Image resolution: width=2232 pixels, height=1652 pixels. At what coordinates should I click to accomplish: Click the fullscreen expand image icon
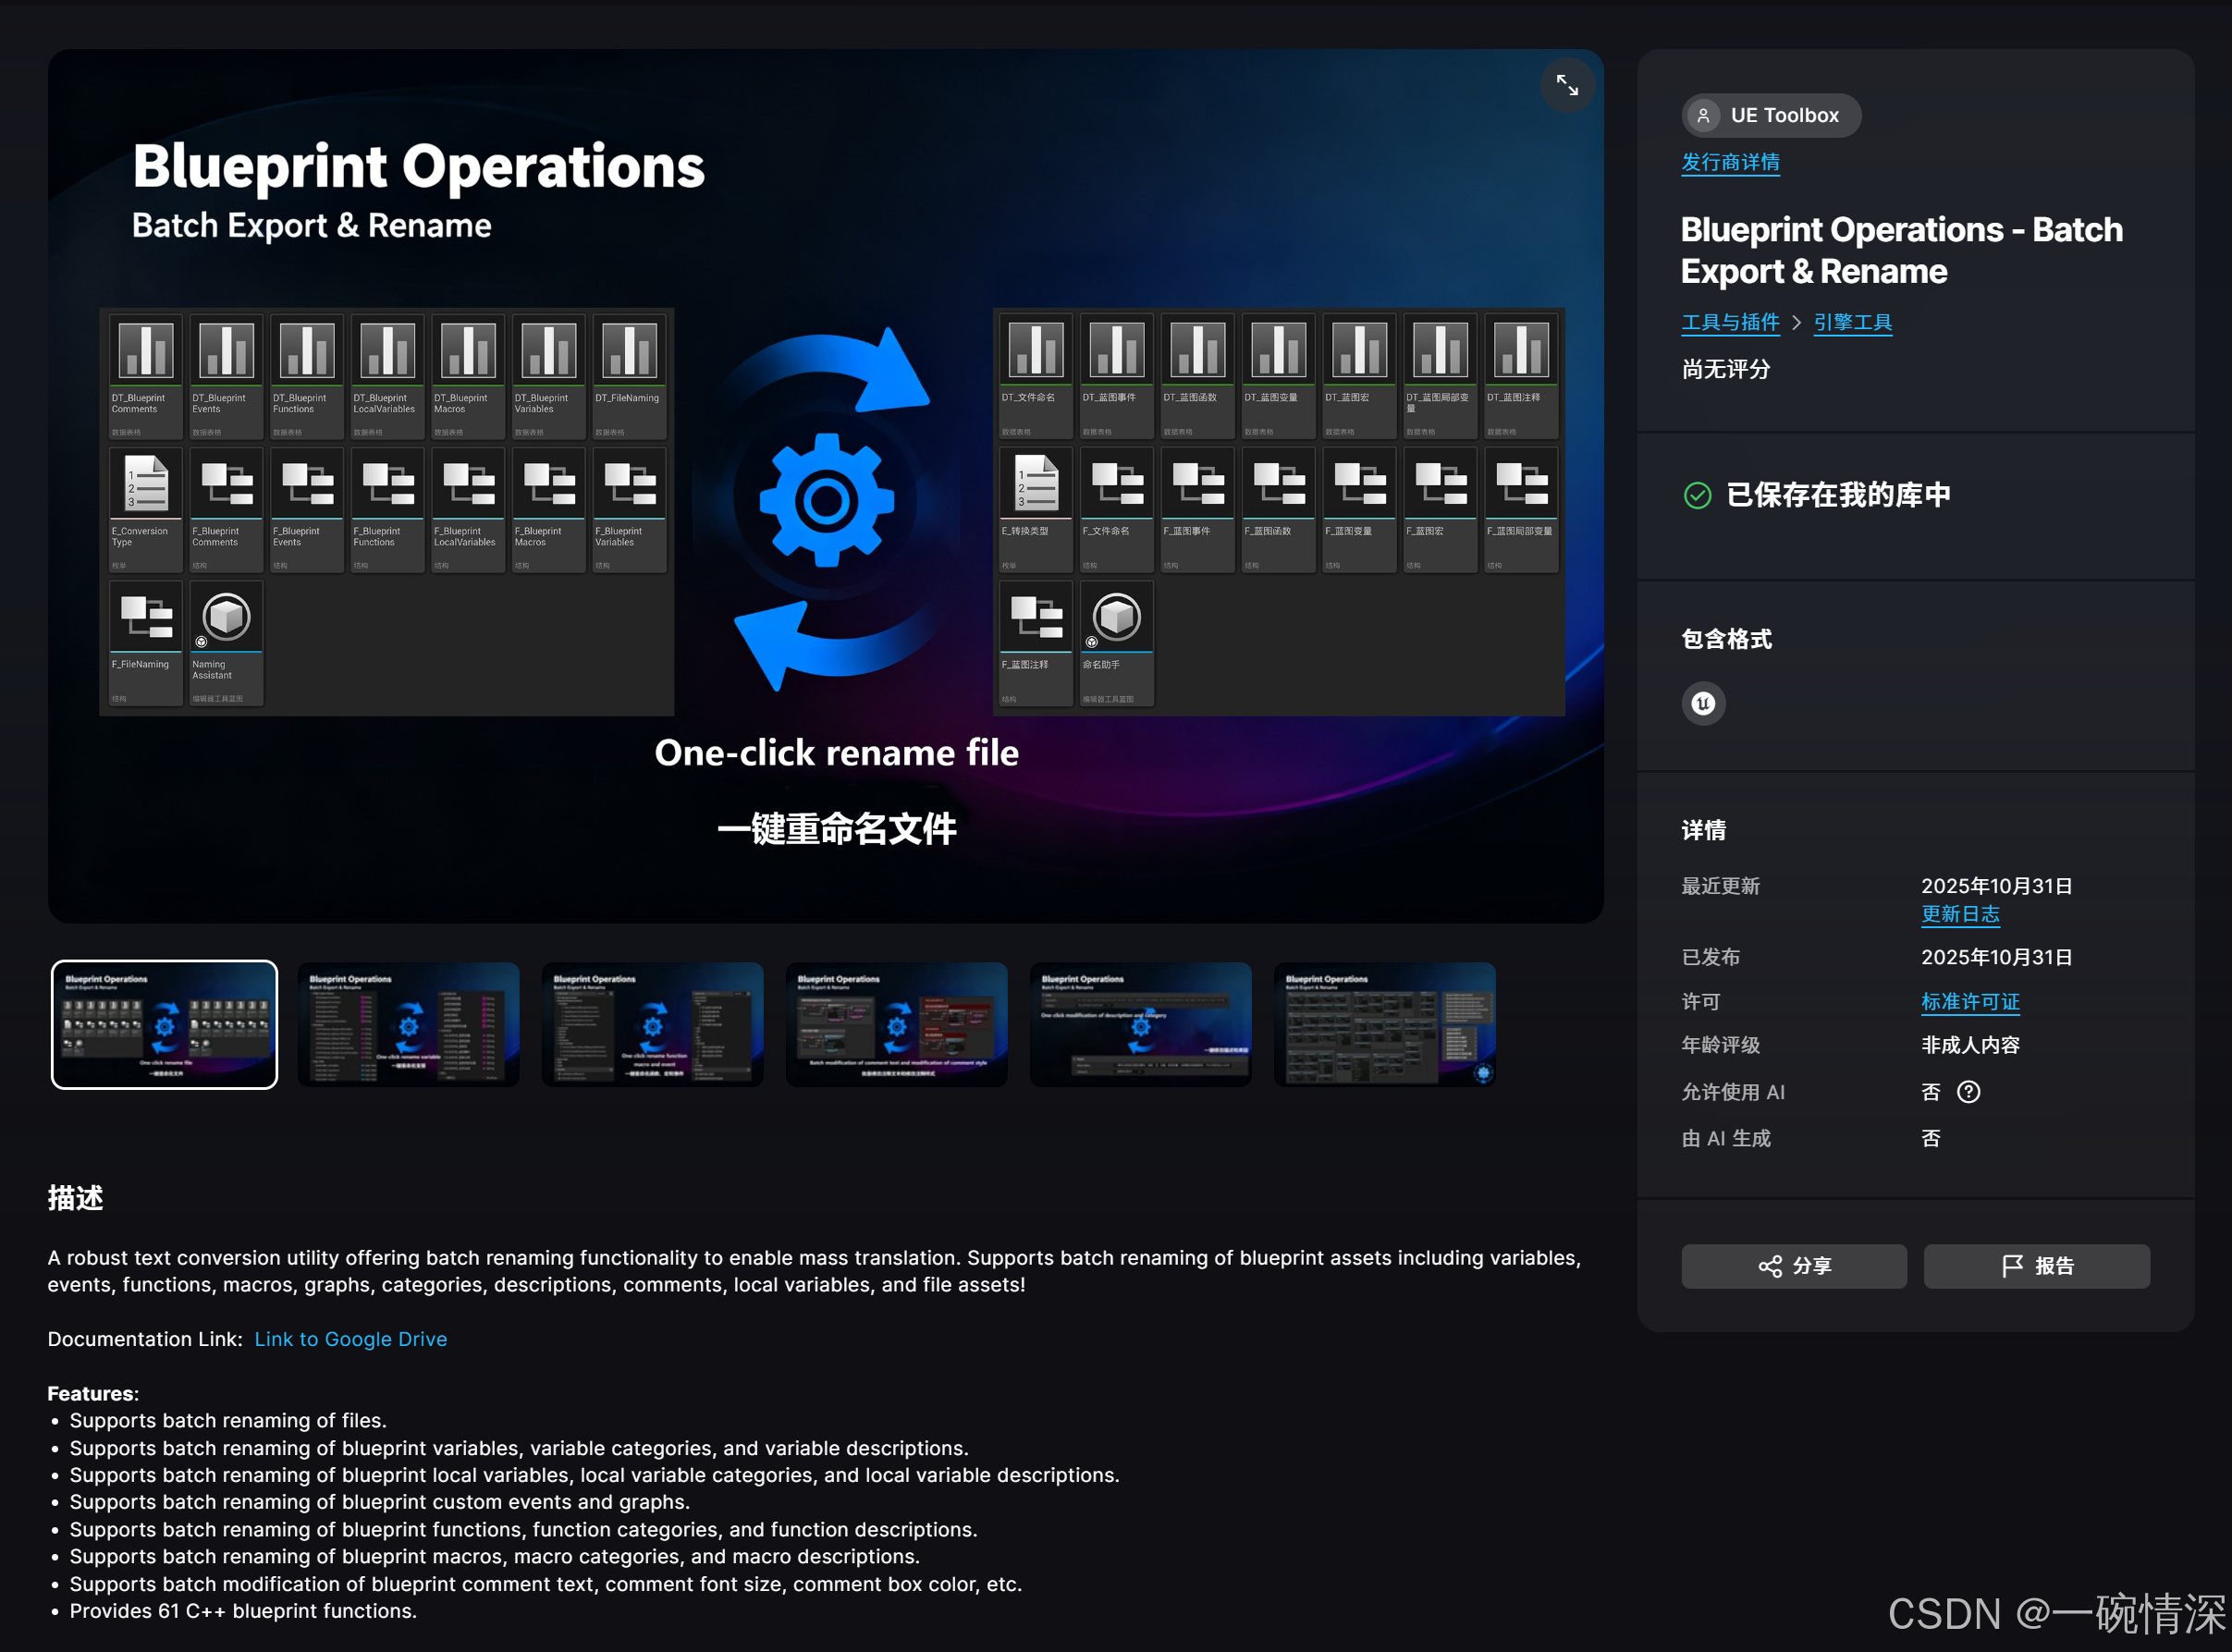coord(1566,85)
